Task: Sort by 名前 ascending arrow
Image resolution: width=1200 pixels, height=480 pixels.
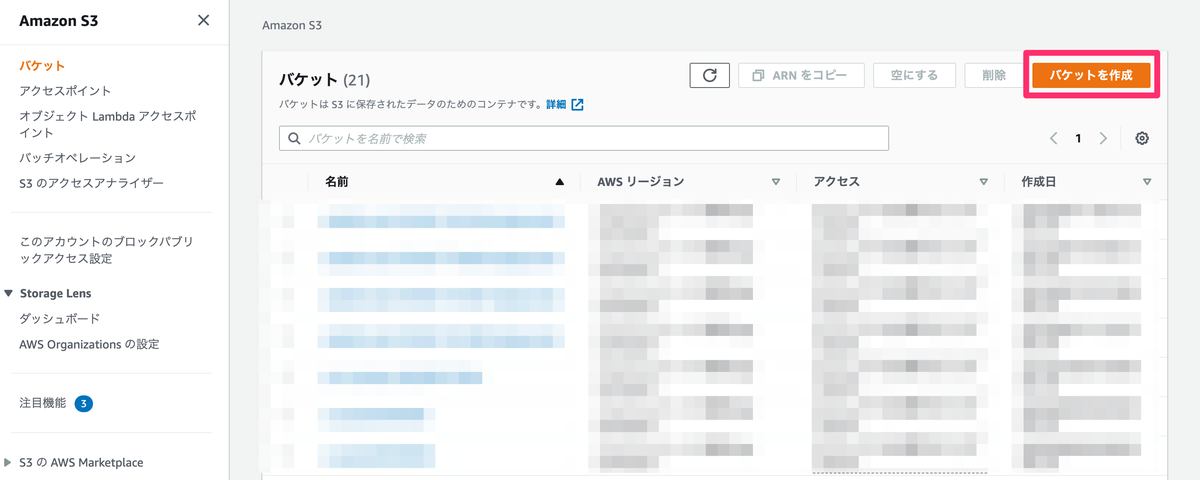Action: click(x=559, y=182)
